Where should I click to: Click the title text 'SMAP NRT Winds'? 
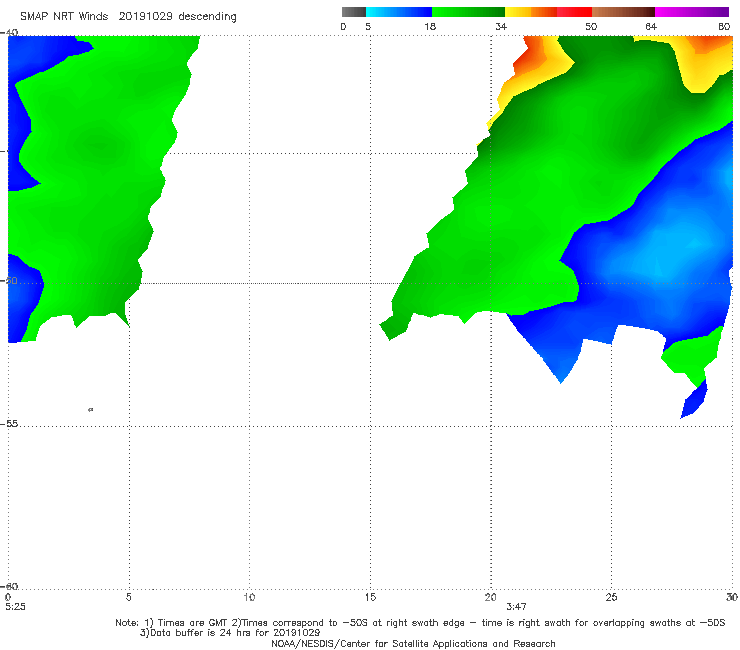(64, 17)
